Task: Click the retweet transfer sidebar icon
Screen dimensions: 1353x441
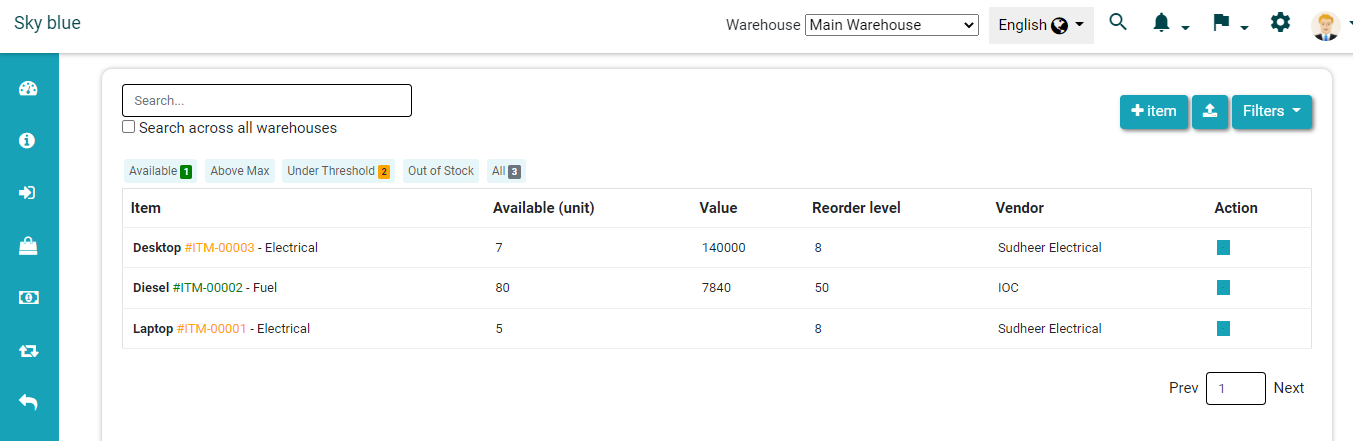Action: point(28,351)
